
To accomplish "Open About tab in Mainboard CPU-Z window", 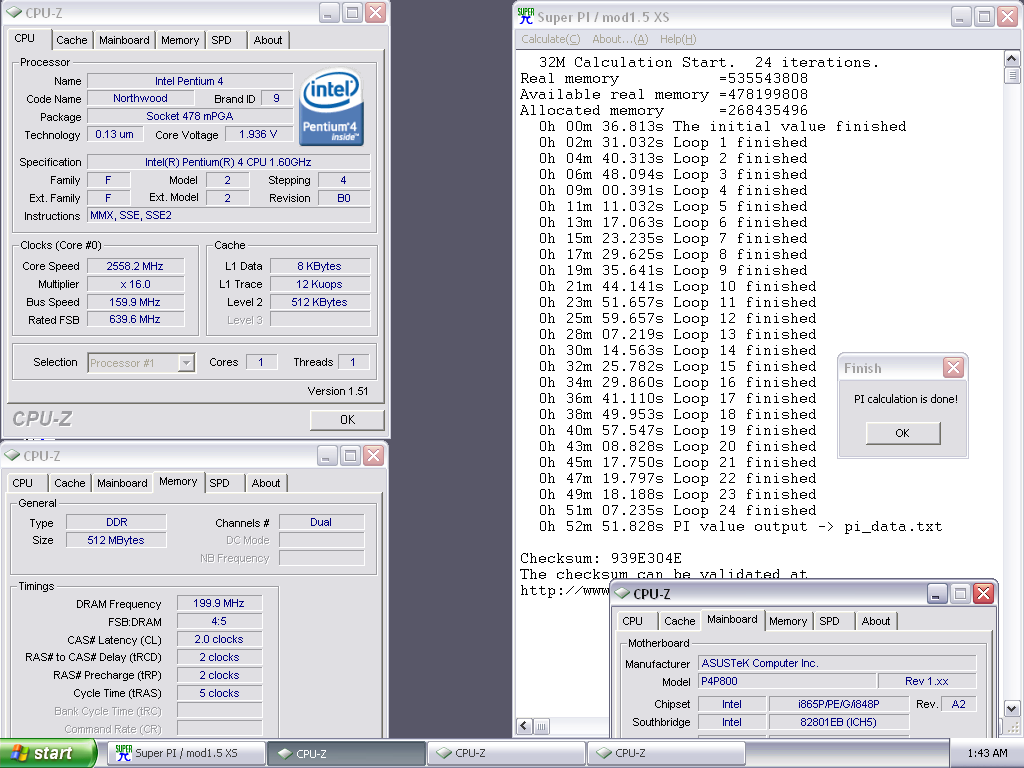I will 876,621.
